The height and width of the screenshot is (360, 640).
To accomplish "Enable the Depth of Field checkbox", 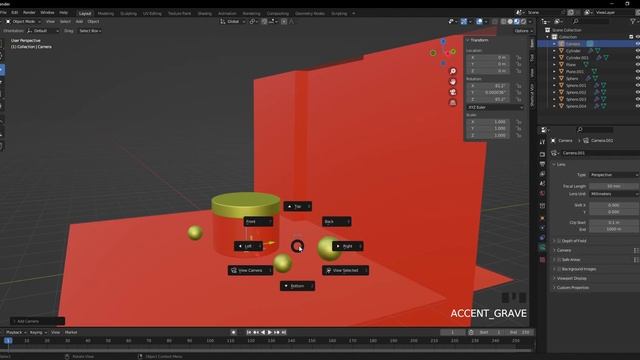I will pyautogui.click(x=559, y=241).
